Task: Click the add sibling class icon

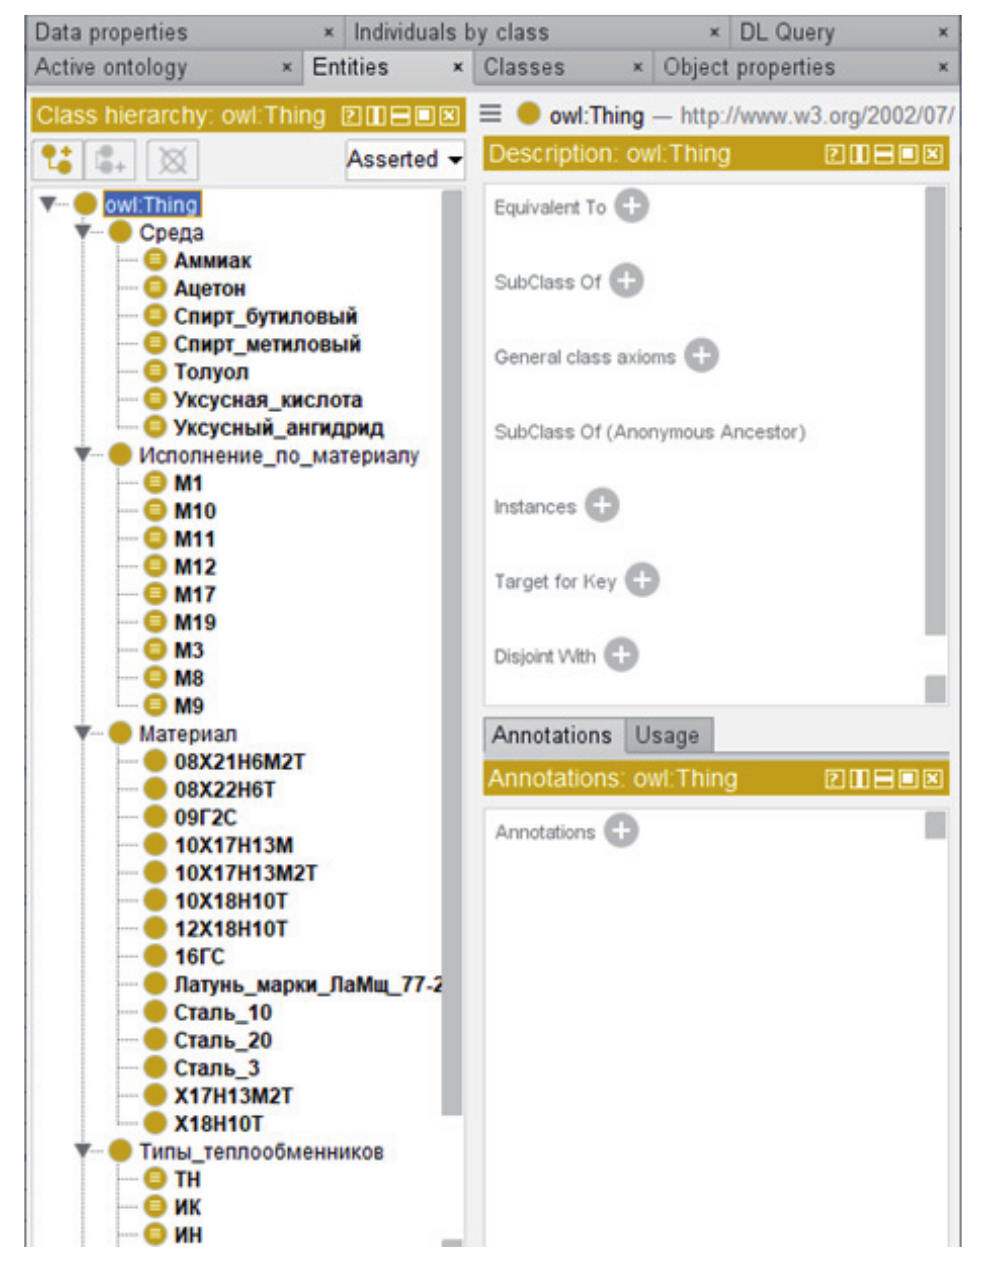Action: coord(110,160)
